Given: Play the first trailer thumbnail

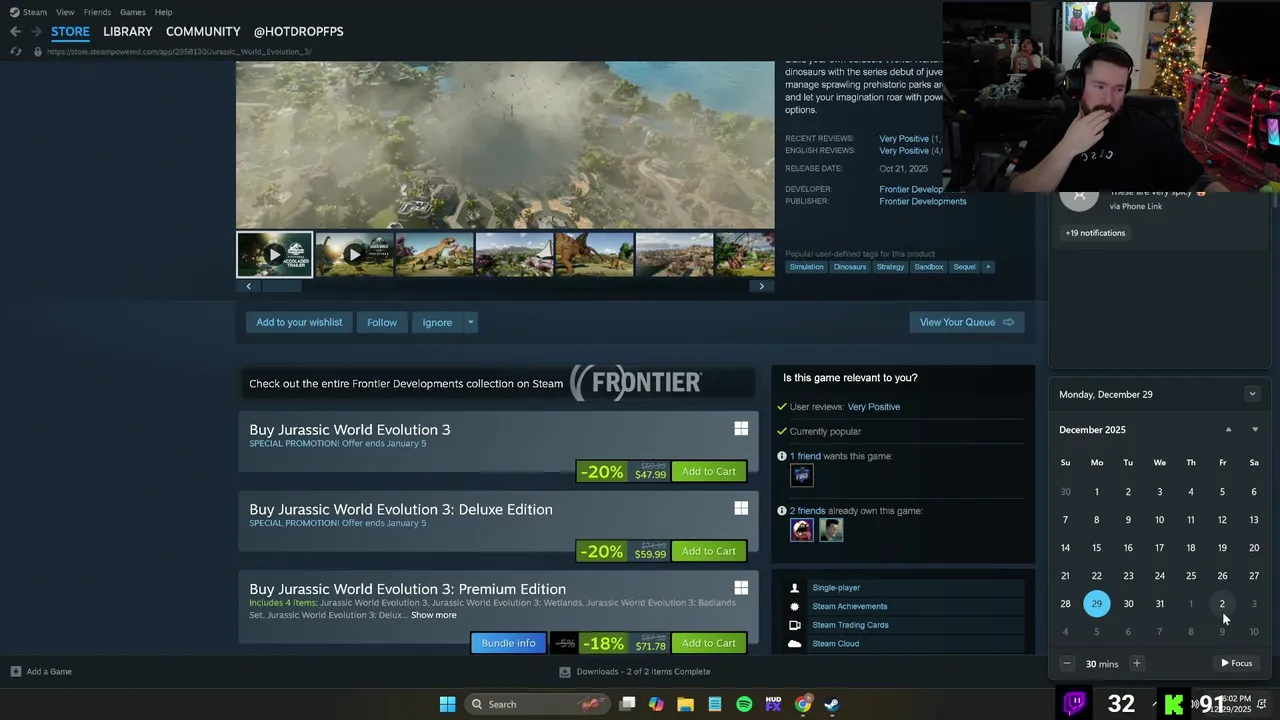Looking at the screenshot, I should point(274,254).
